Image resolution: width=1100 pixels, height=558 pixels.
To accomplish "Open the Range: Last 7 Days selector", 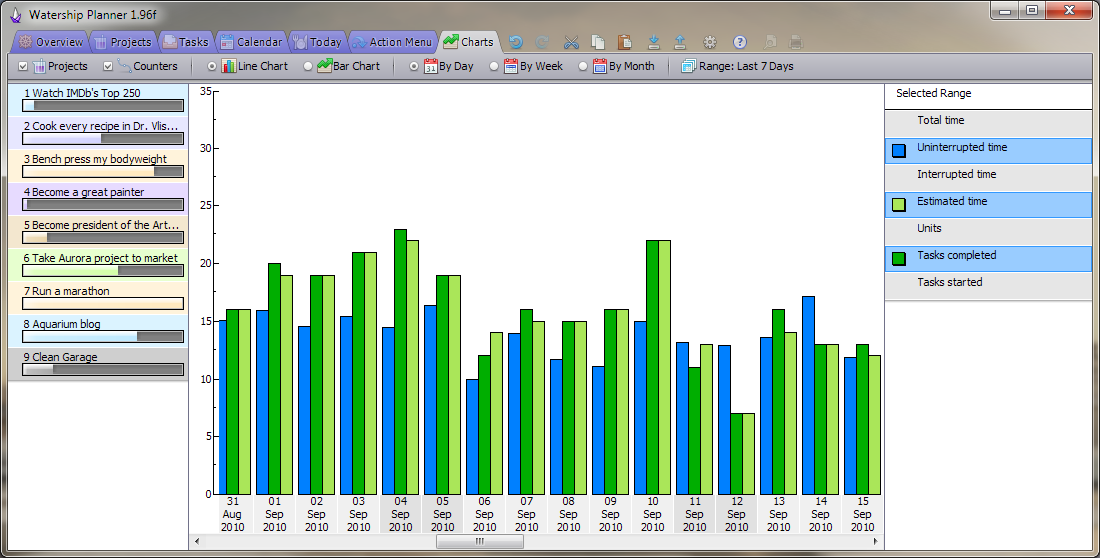I will point(737,66).
